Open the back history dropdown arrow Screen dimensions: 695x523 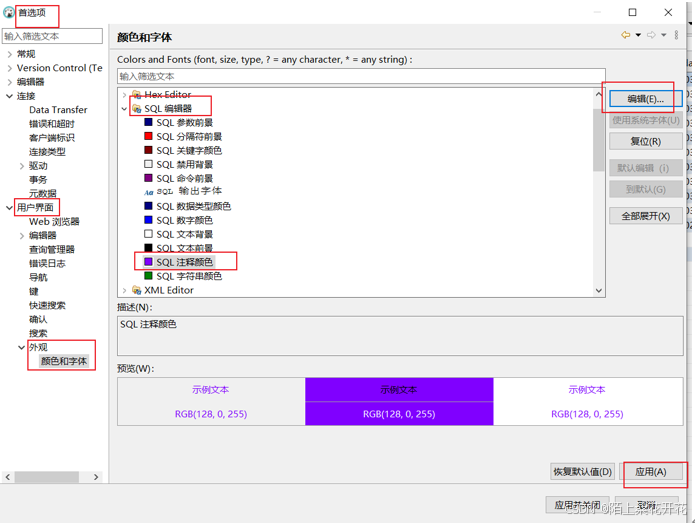pyautogui.click(x=638, y=35)
